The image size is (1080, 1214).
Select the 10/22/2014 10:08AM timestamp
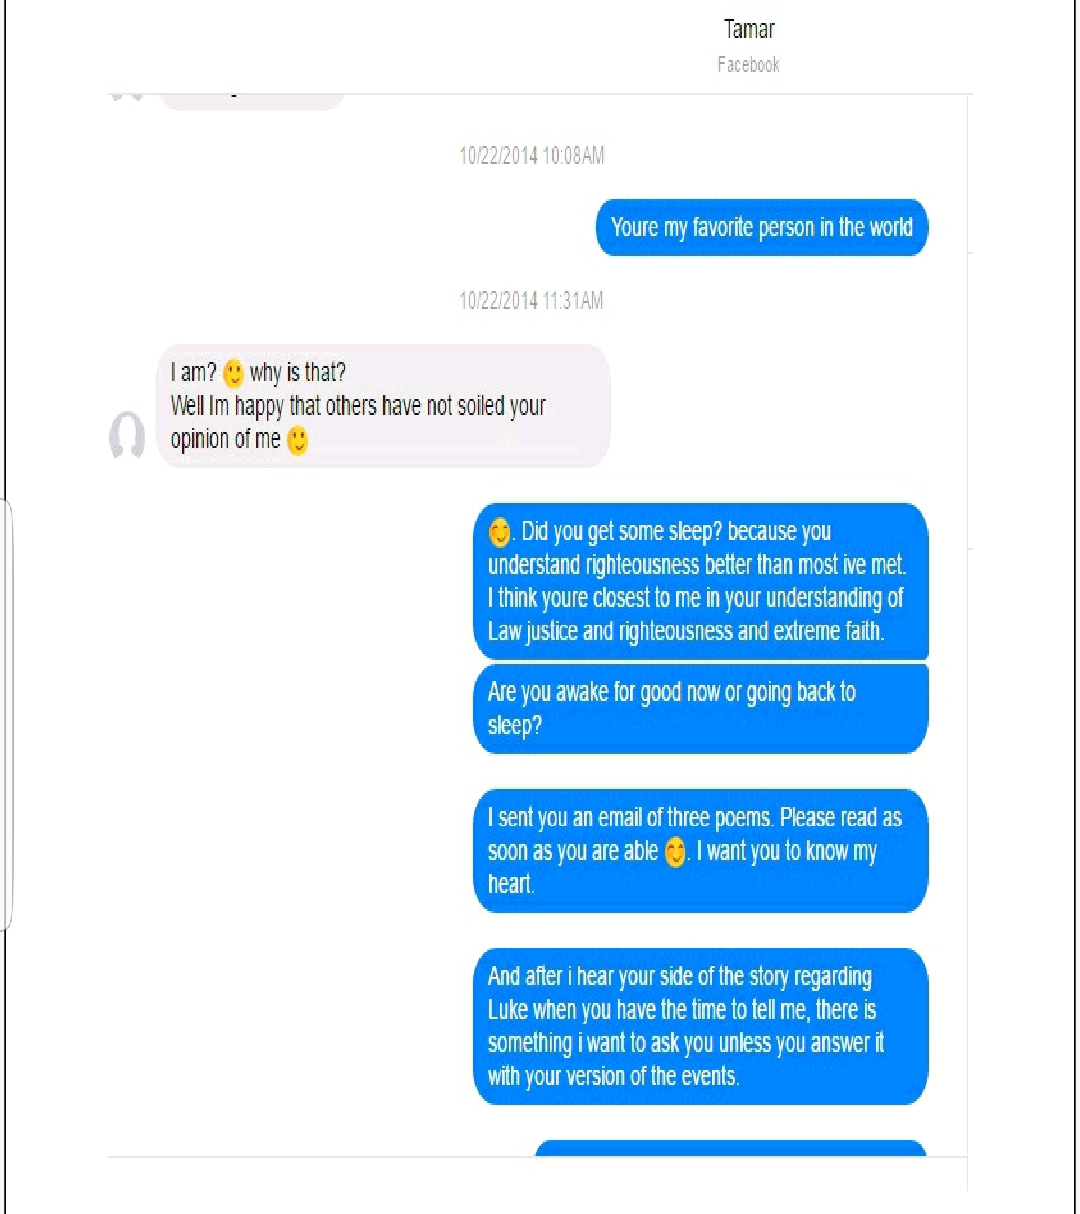point(531,156)
